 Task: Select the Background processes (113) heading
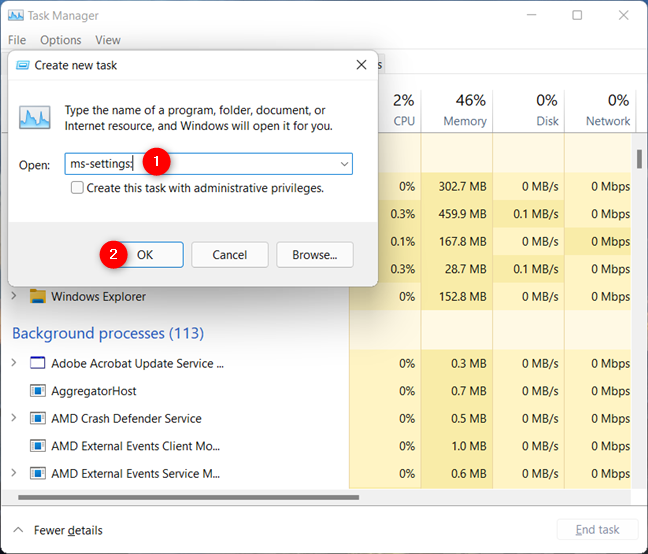[x=108, y=333]
